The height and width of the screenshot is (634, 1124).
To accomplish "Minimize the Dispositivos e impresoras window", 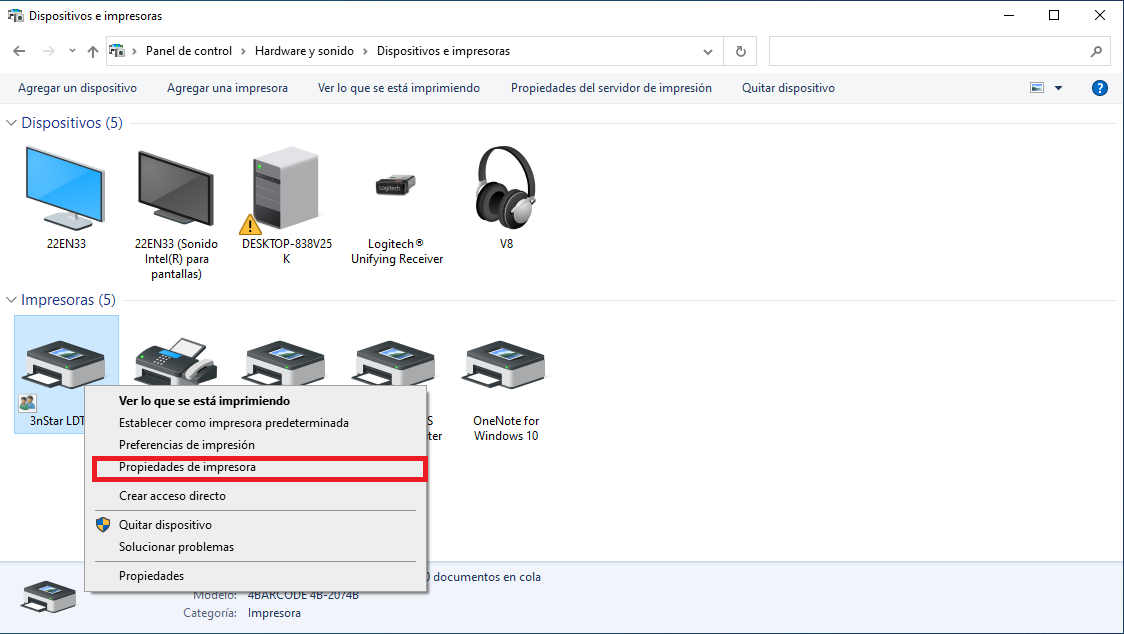I will [1009, 15].
